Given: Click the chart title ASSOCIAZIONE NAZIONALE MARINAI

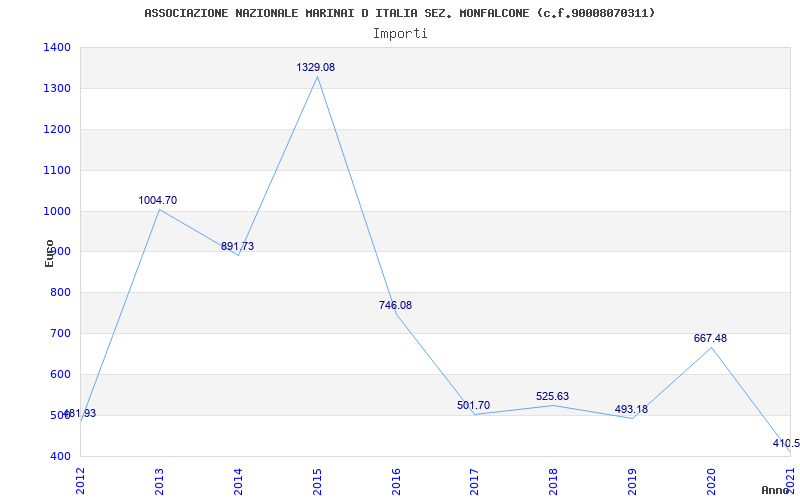Looking at the screenshot, I should tap(400, 13).
